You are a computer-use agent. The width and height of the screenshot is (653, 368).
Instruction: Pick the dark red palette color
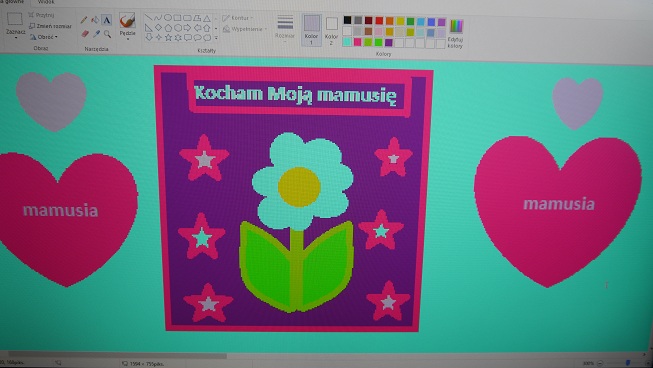click(x=369, y=20)
